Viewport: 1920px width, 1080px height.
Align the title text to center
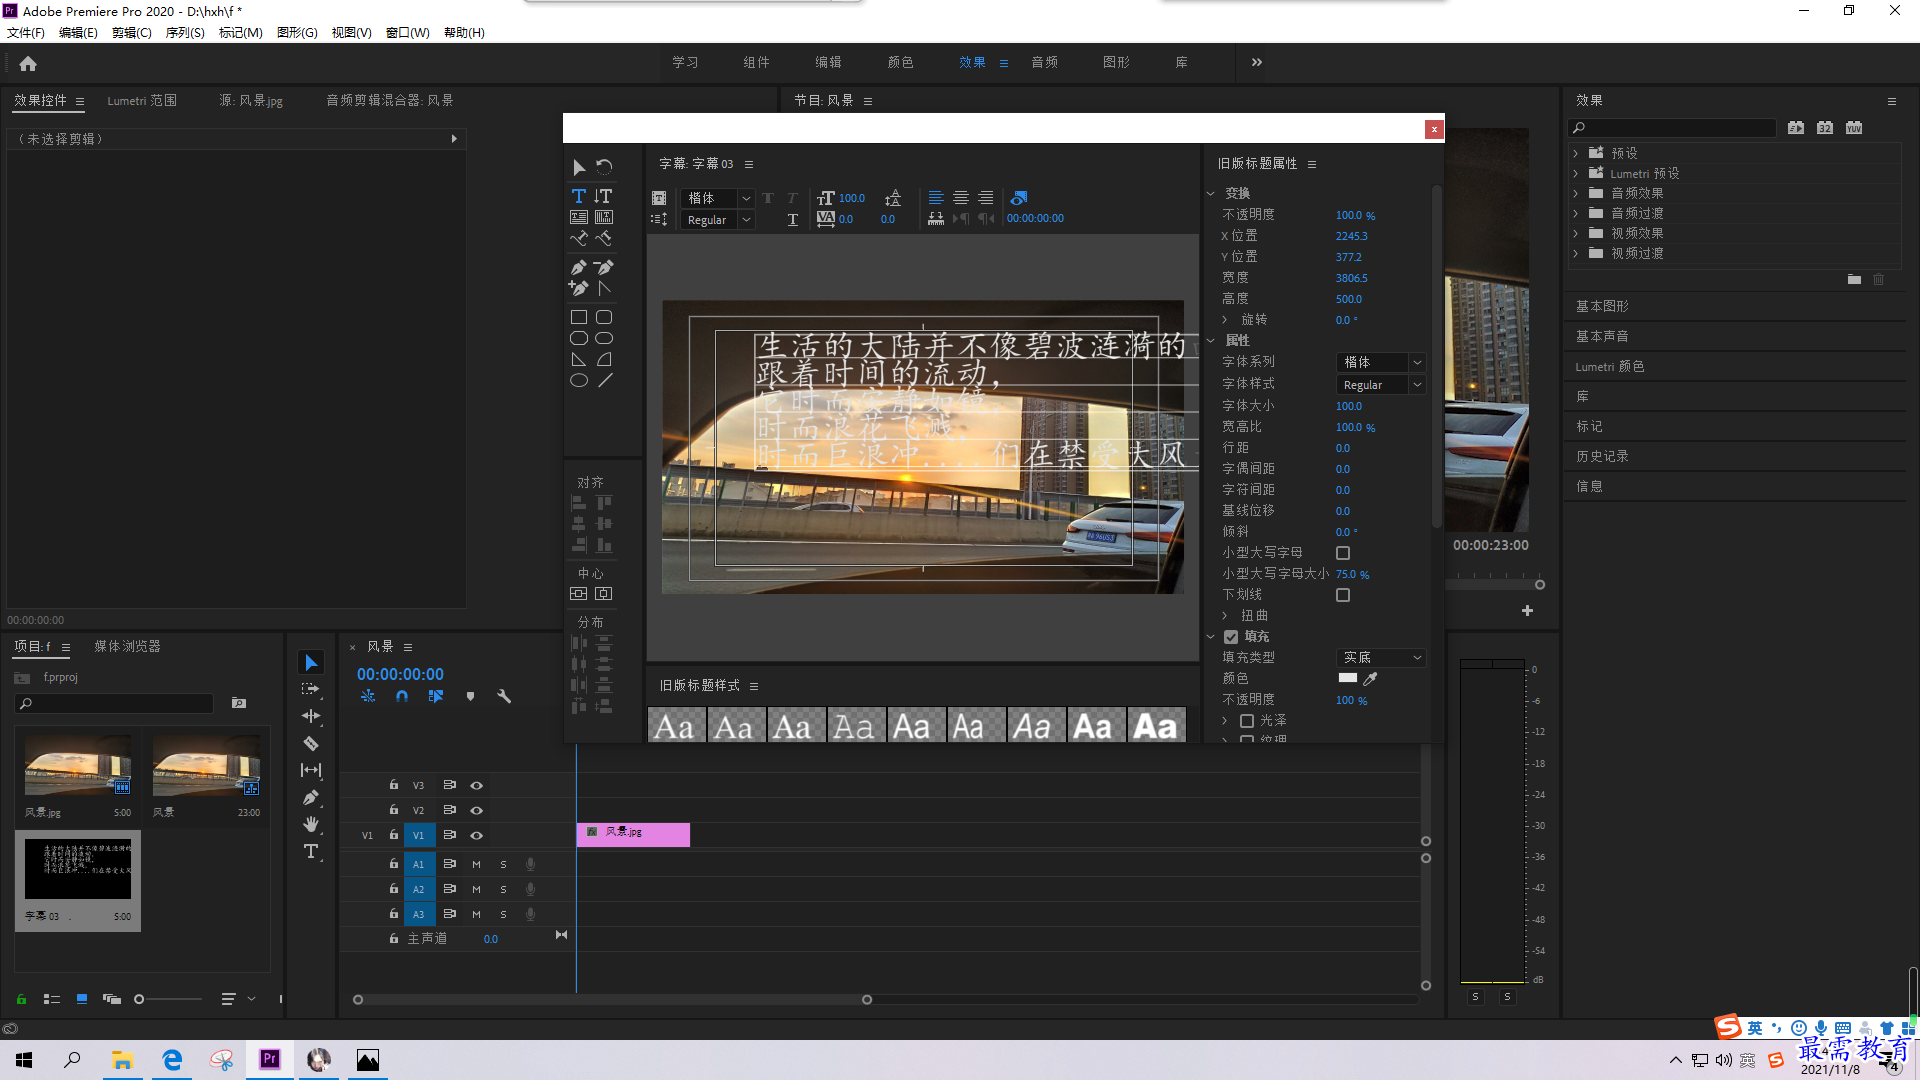[x=960, y=198]
